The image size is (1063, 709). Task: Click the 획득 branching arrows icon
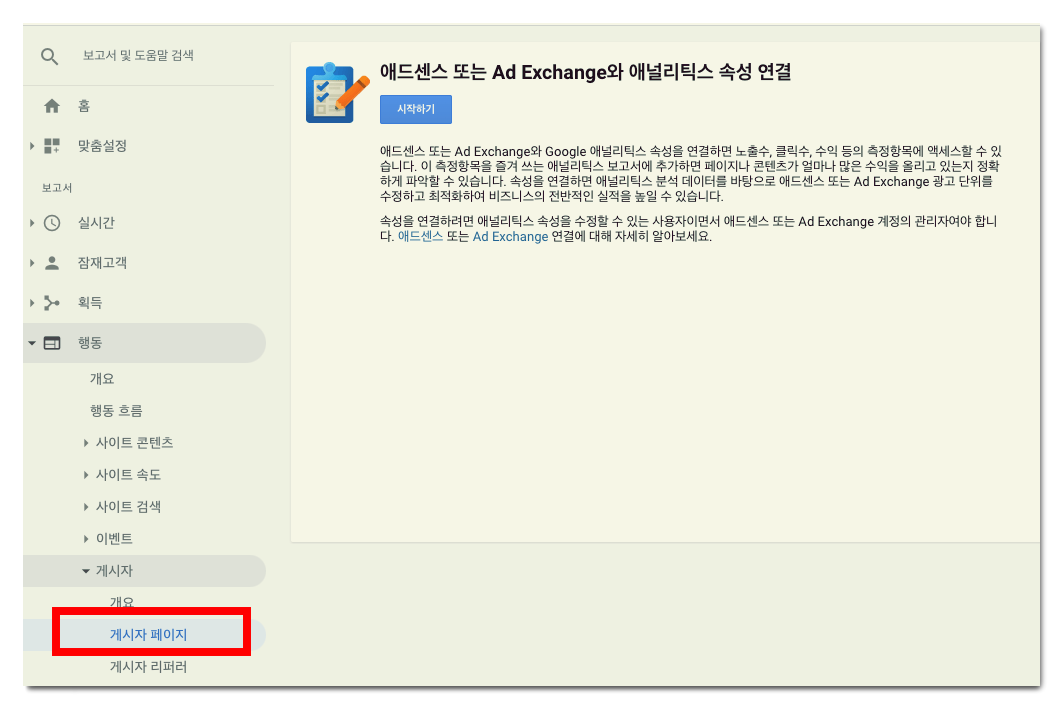click(52, 303)
